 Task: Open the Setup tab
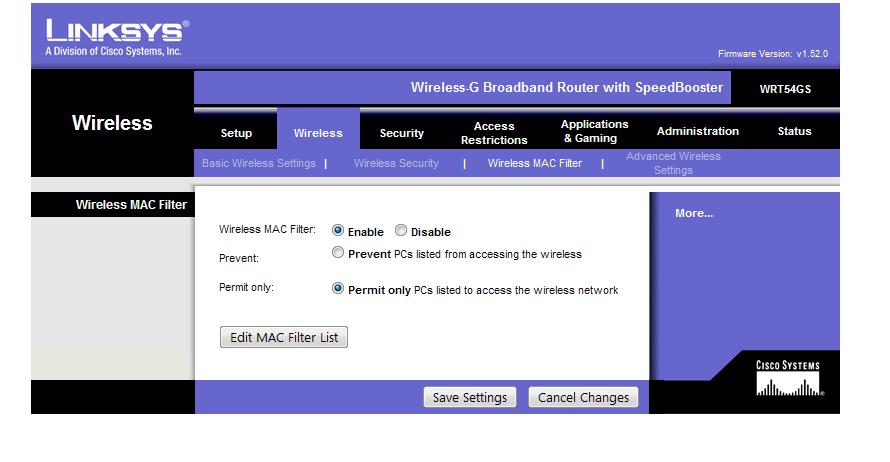[x=236, y=133]
